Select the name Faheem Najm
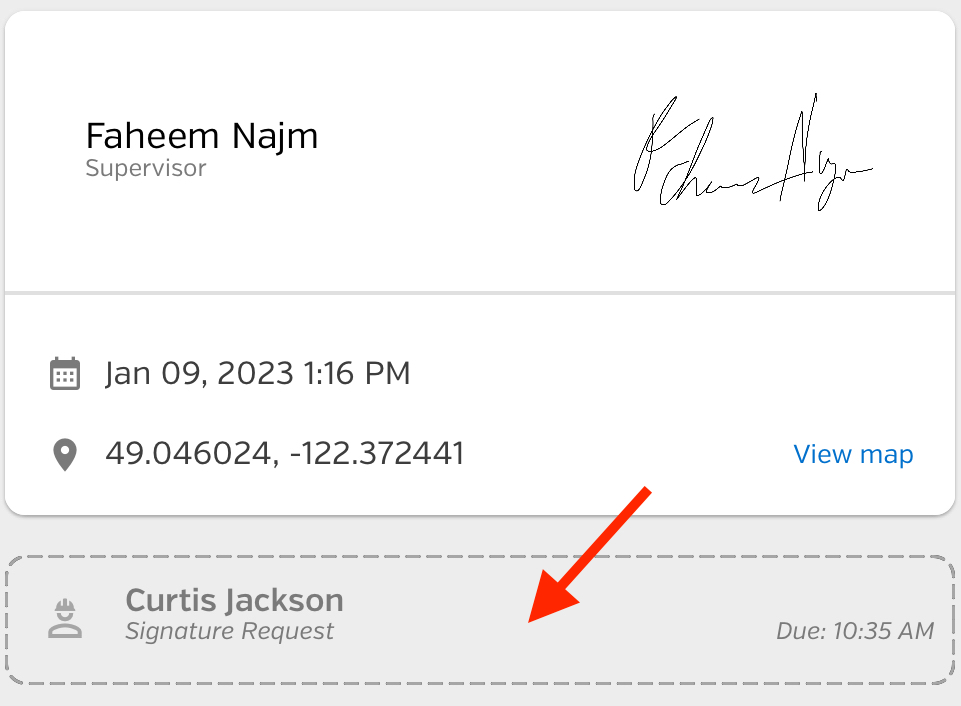The height and width of the screenshot is (706, 961). 202,135
